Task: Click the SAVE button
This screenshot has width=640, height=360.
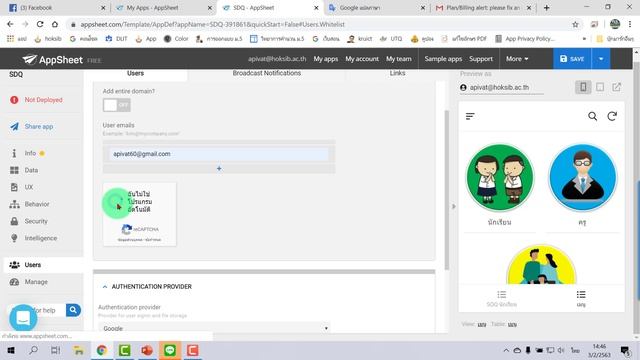Action: 572,59
